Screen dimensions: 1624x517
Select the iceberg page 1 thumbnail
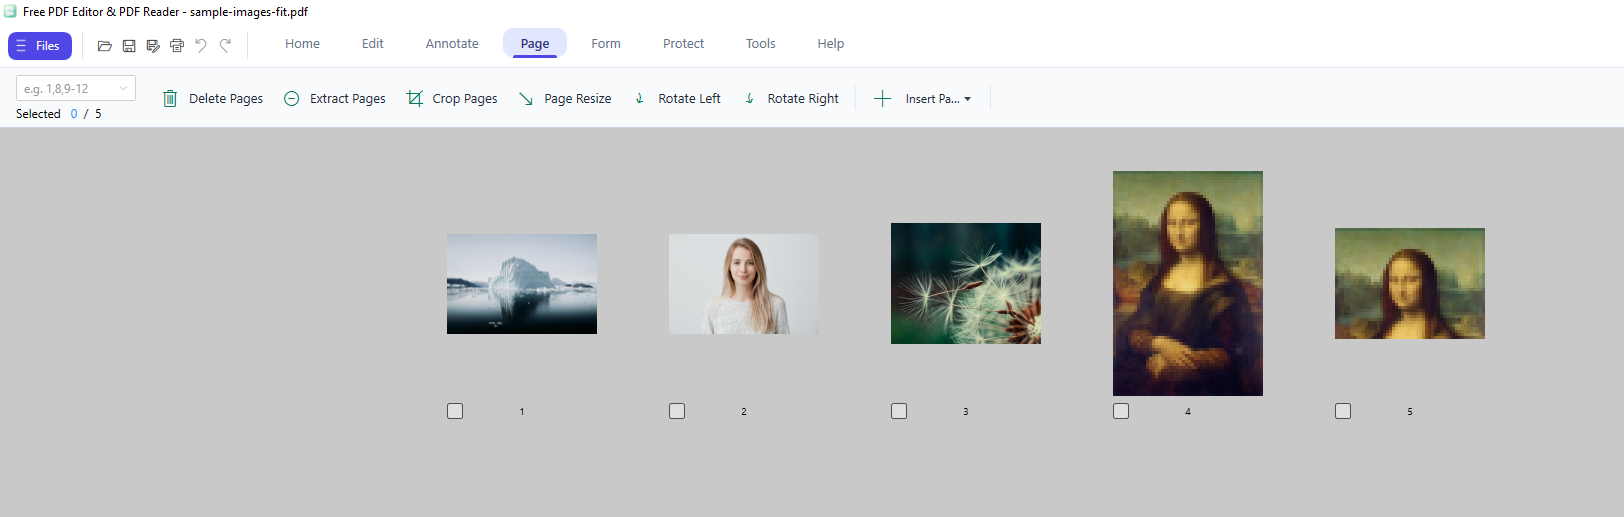pyautogui.click(x=522, y=284)
